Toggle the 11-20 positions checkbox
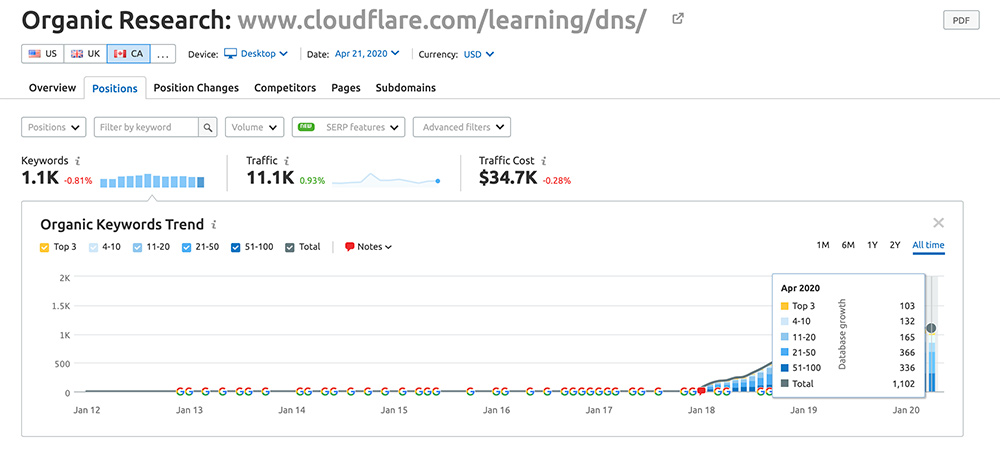 coord(138,247)
